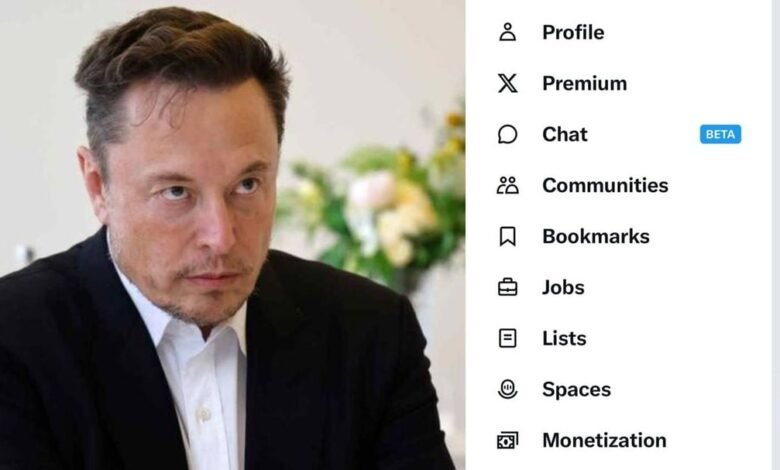Click the Jobs briefcase icon

(507, 287)
